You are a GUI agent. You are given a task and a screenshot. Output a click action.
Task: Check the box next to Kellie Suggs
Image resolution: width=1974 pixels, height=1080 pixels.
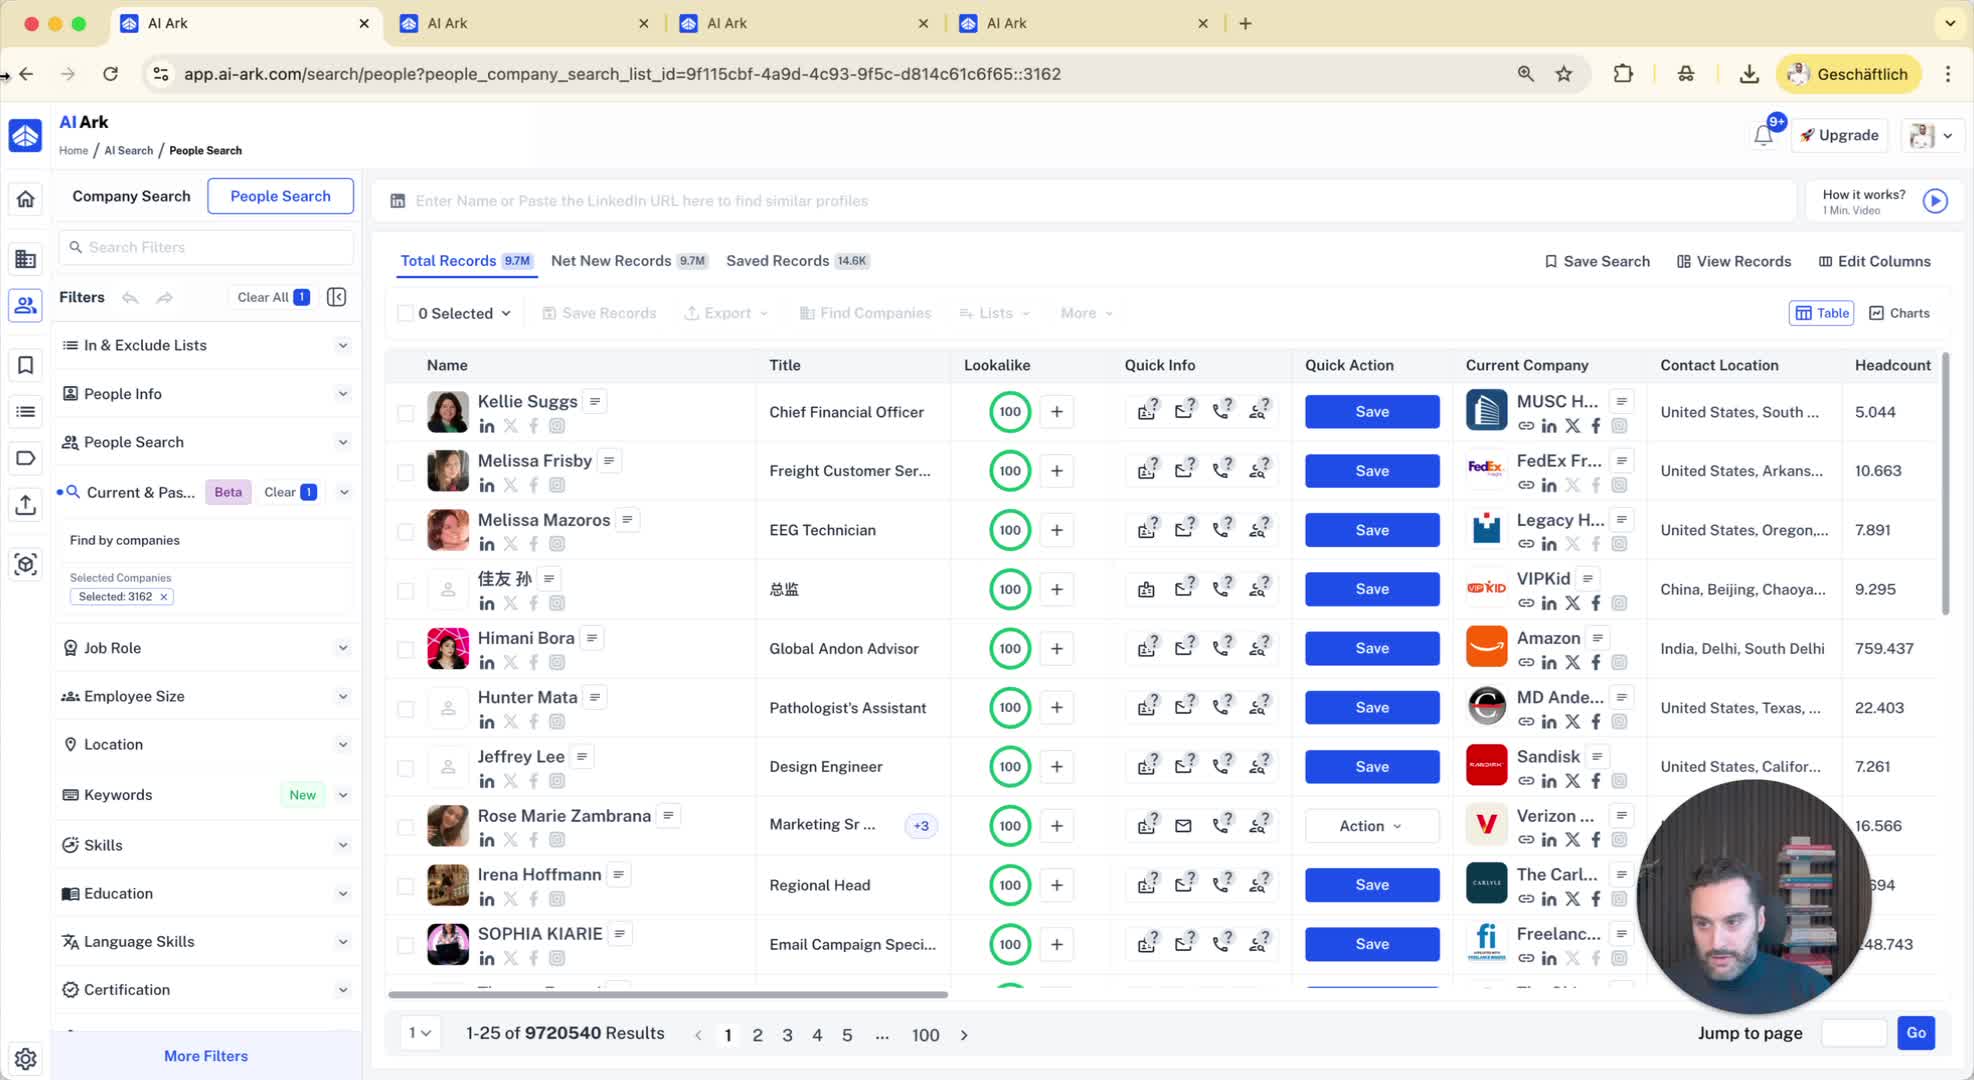click(405, 412)
